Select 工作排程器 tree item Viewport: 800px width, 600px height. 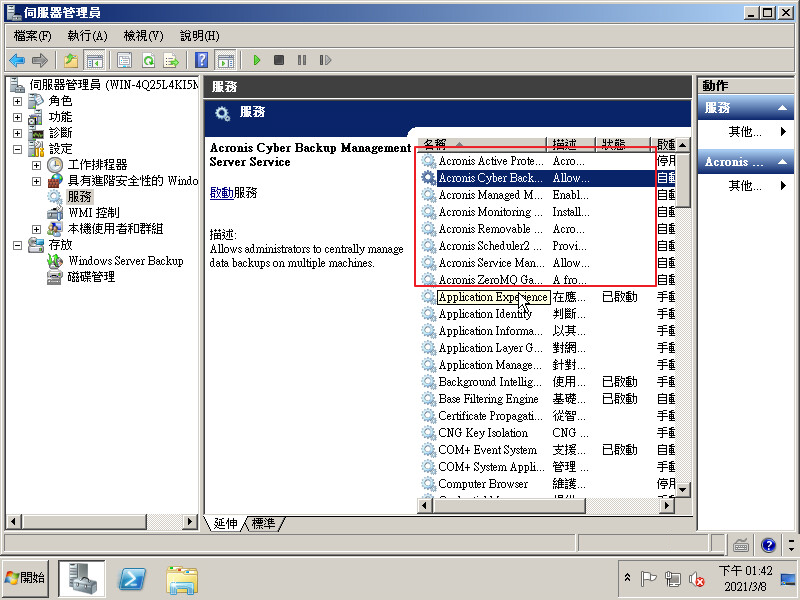(97, 165)
